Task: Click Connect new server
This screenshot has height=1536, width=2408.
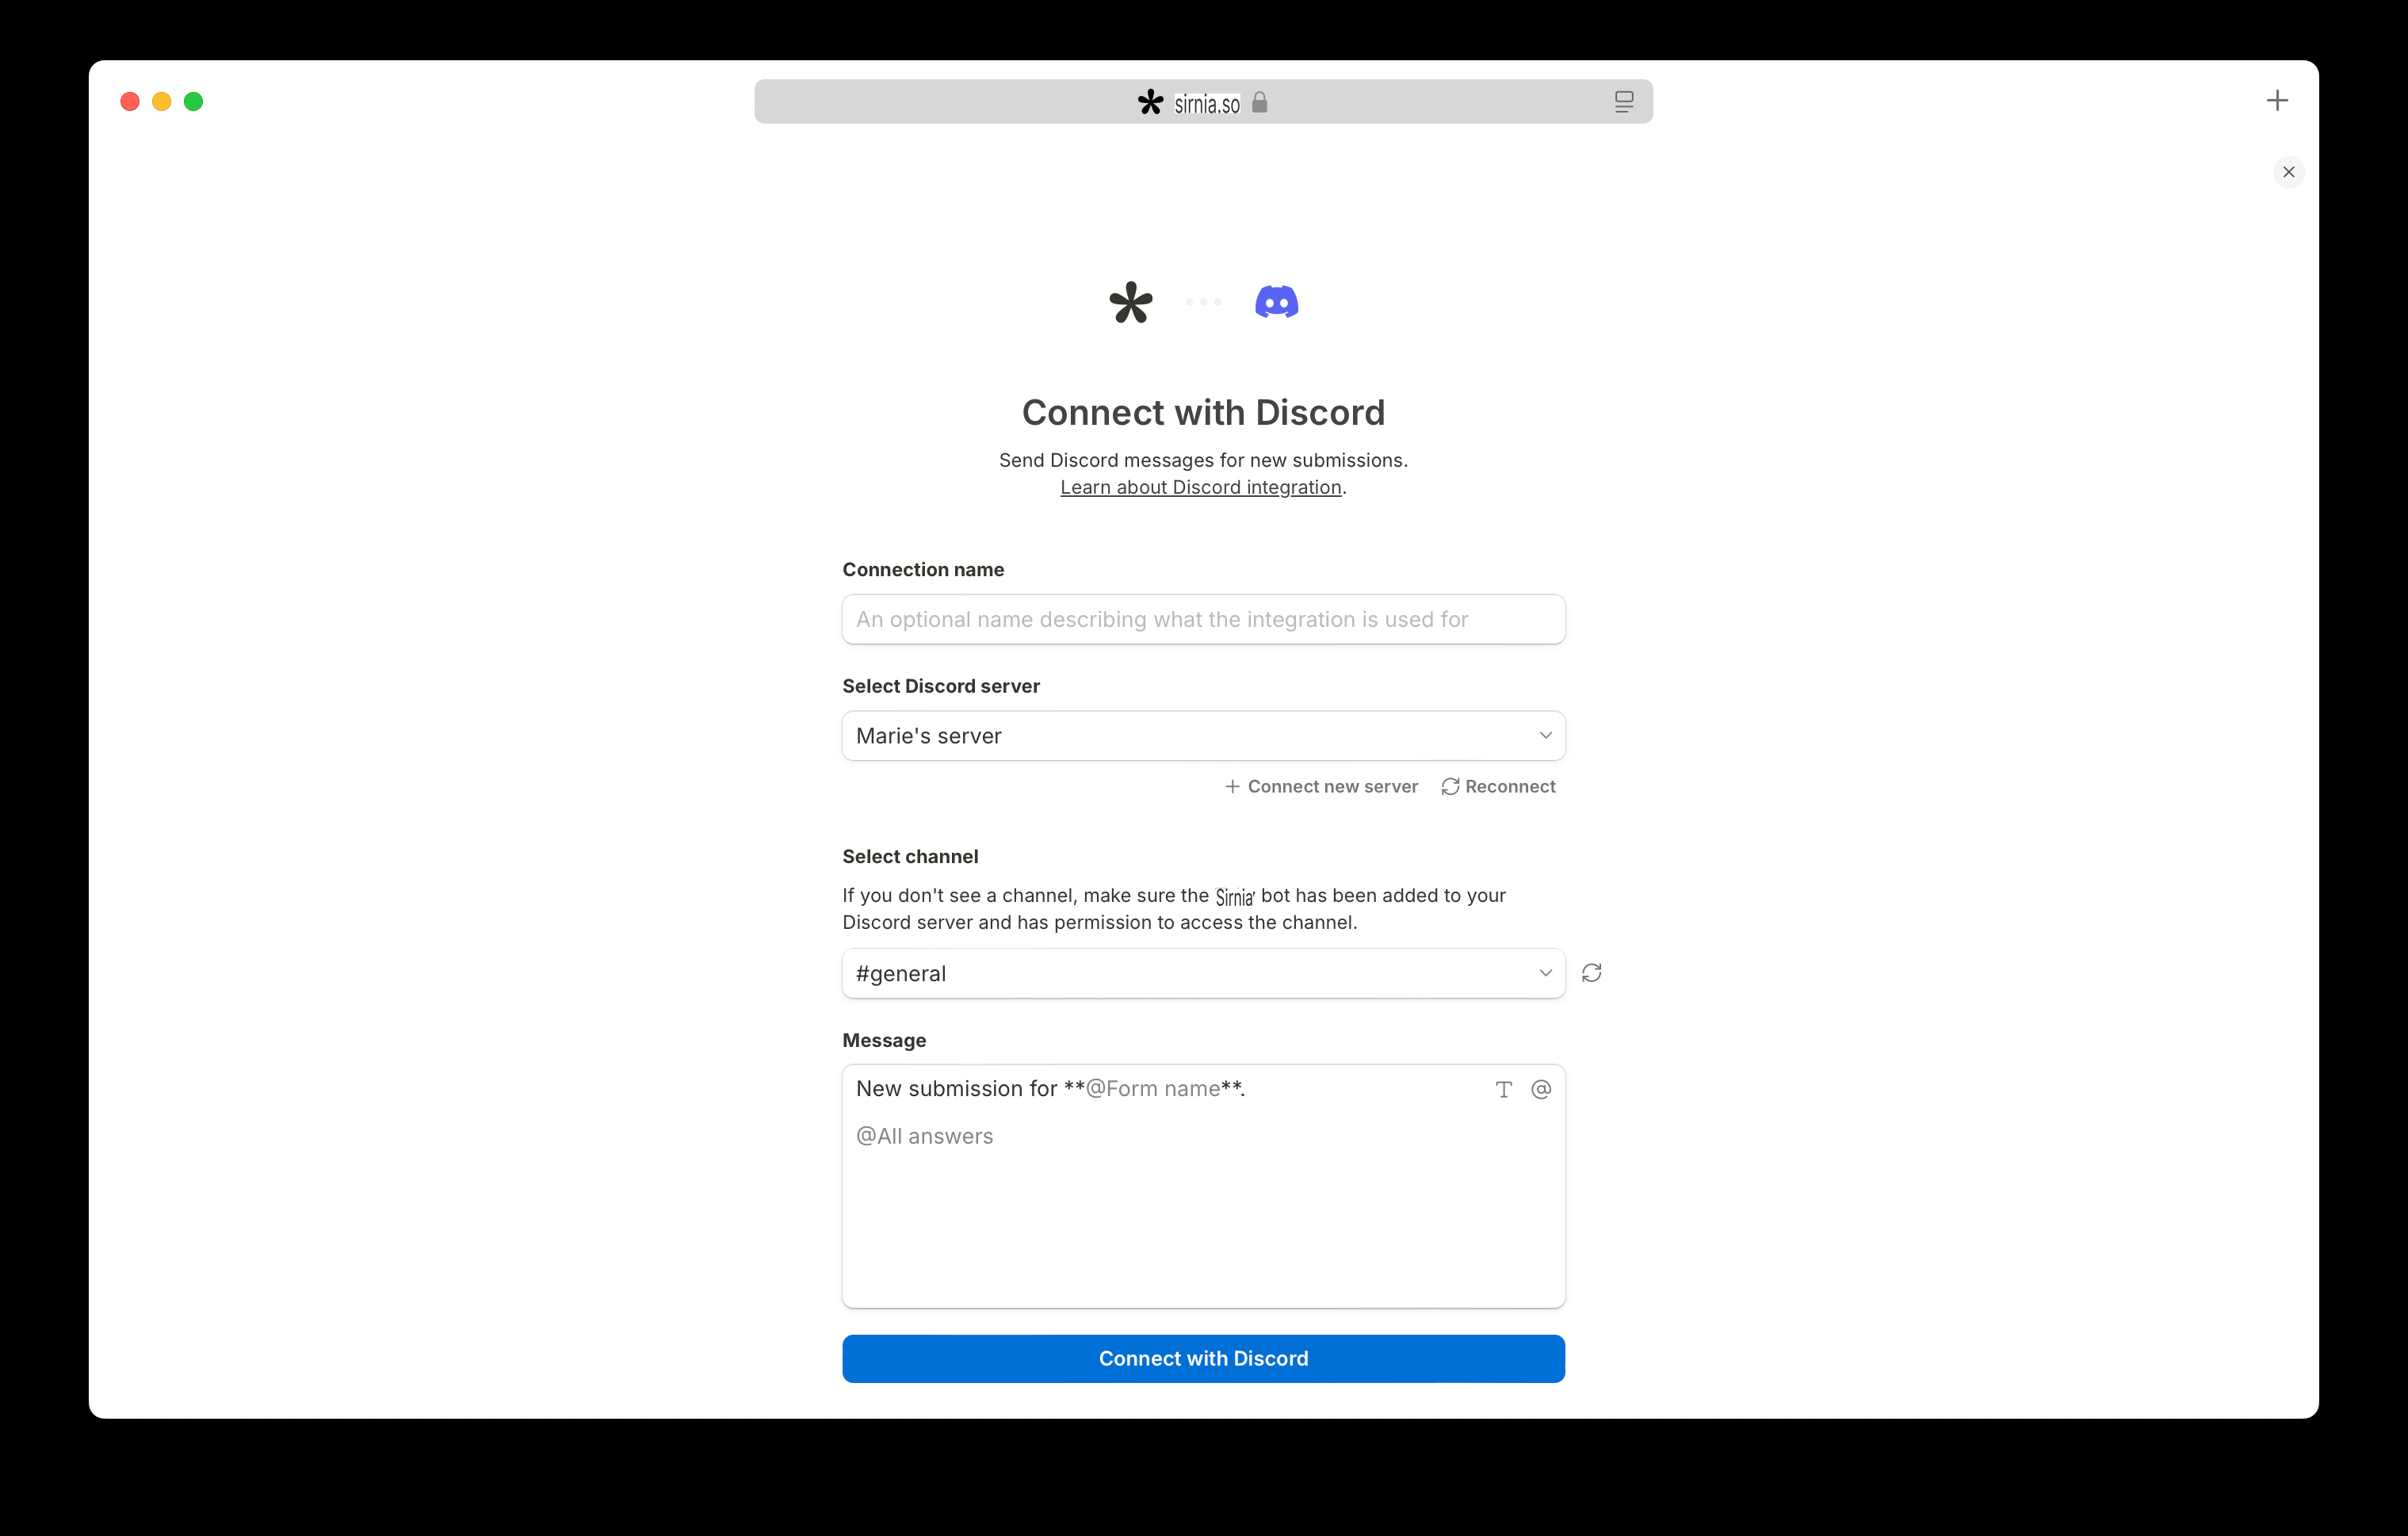Action: point(1321,787)
